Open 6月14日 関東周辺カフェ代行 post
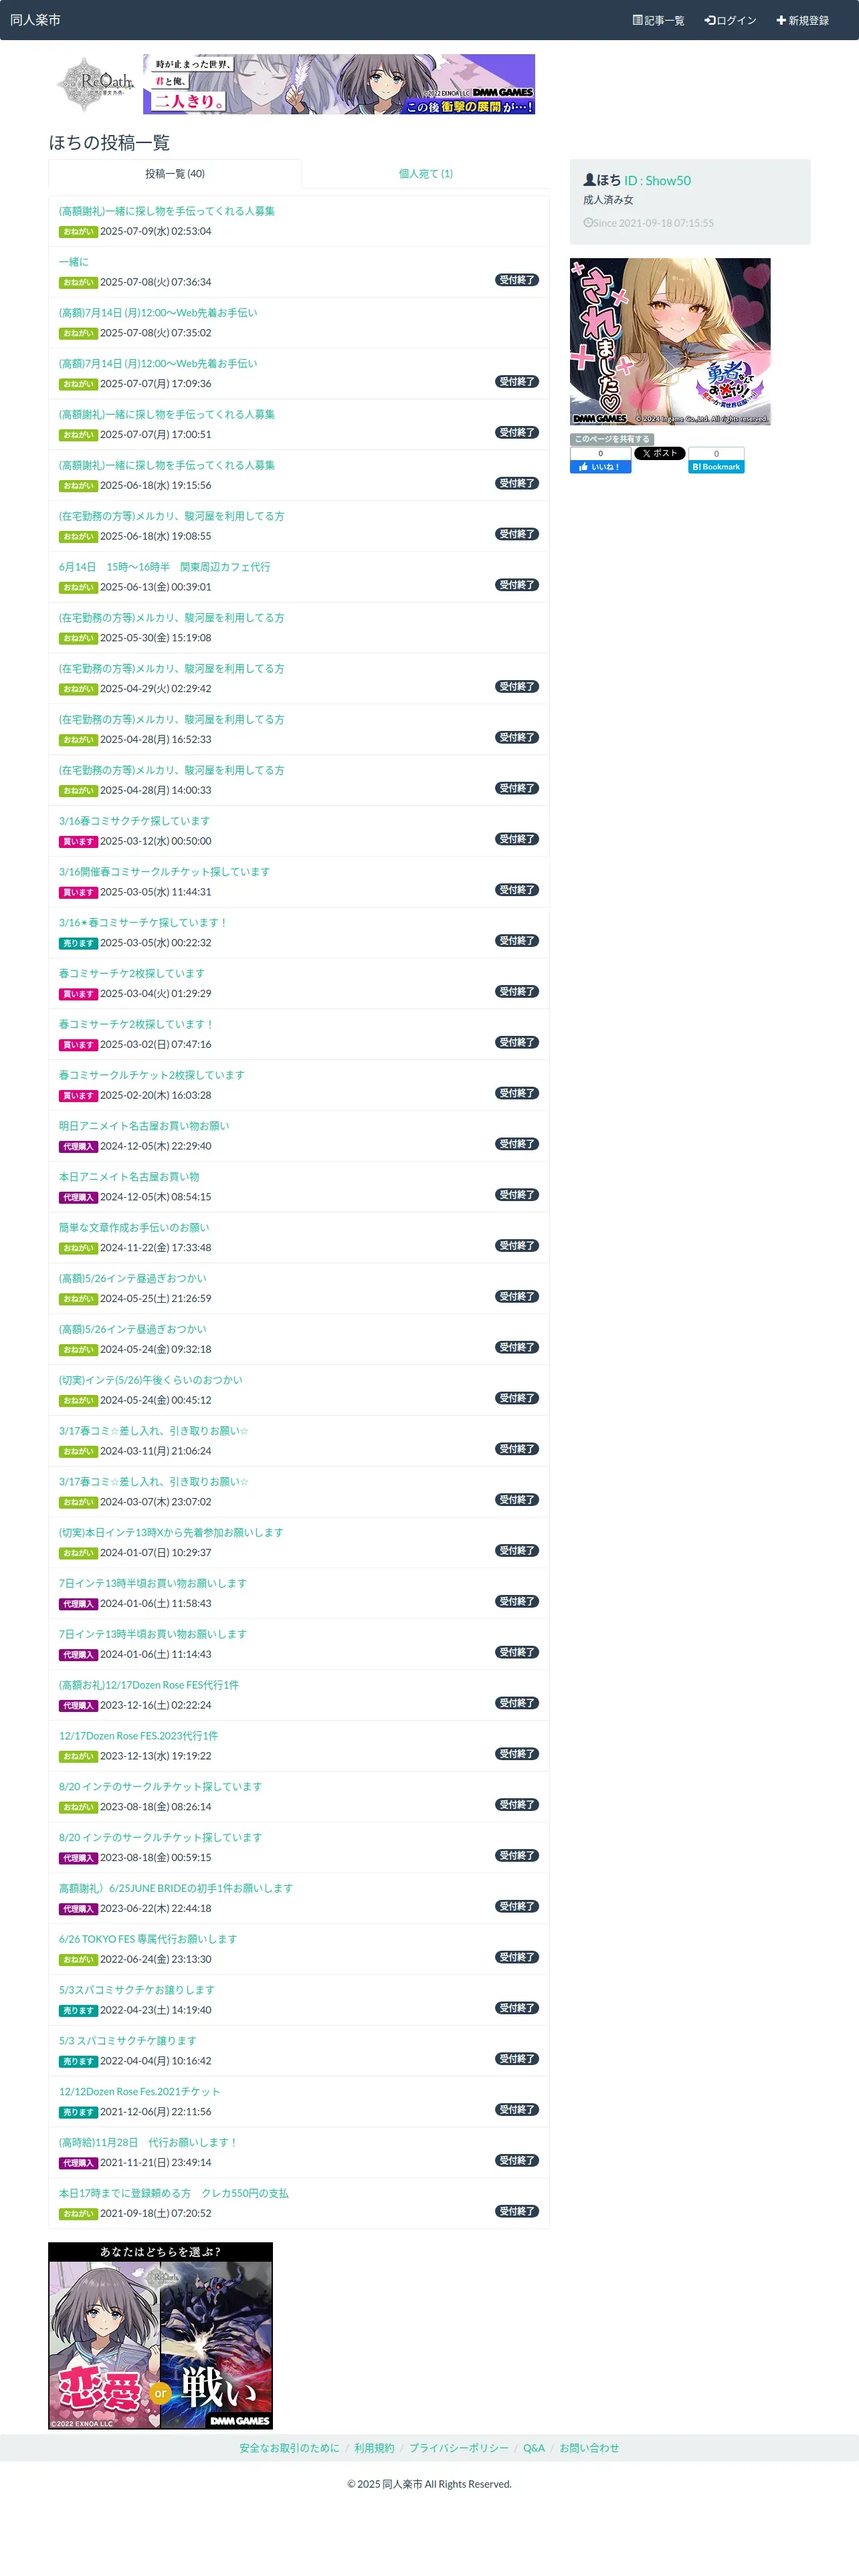This screenshot has width=859, height=2576. [164, 567]
